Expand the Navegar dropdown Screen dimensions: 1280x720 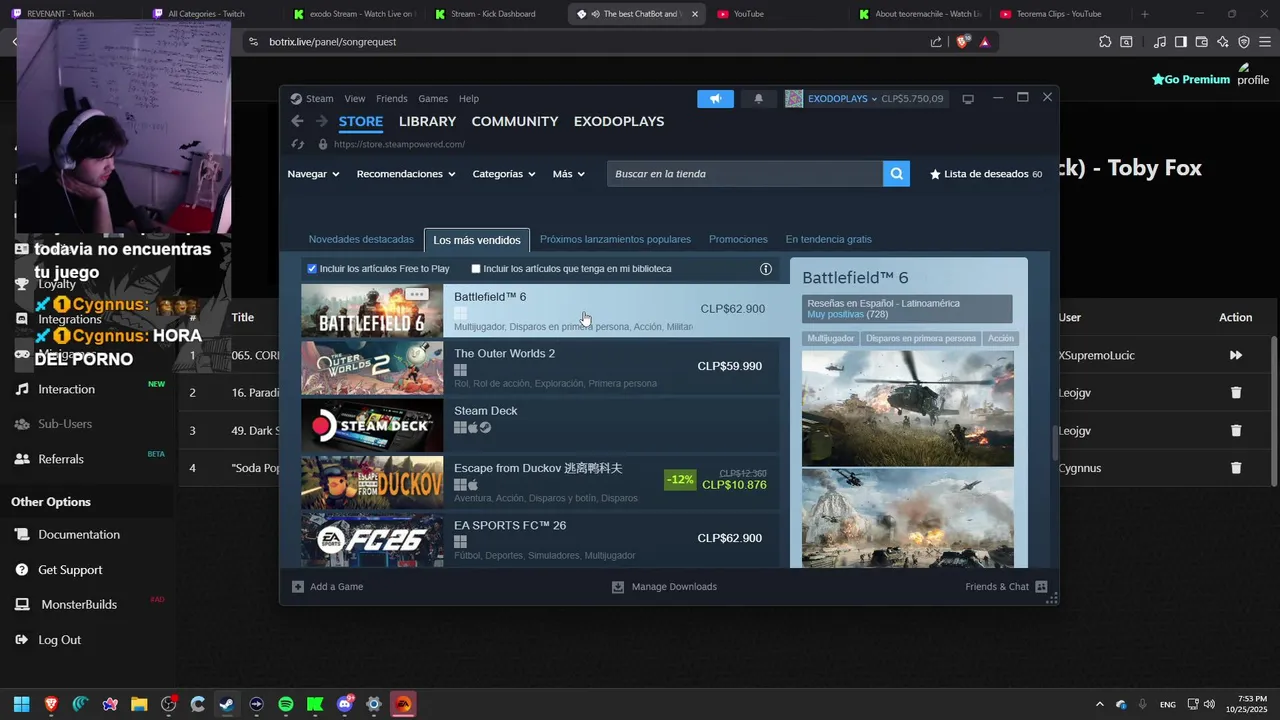coord(313,174)
